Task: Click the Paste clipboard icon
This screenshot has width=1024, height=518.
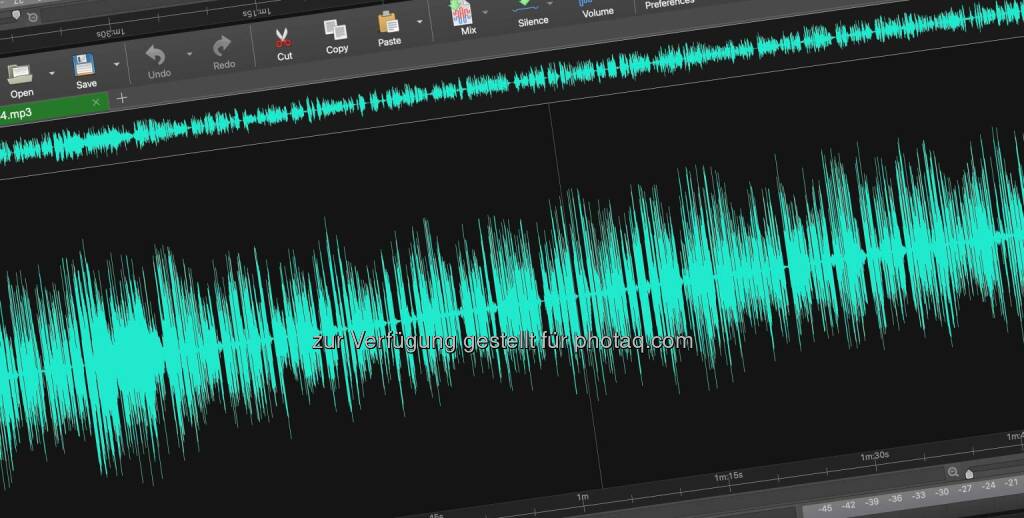Action: pos(388,23)
